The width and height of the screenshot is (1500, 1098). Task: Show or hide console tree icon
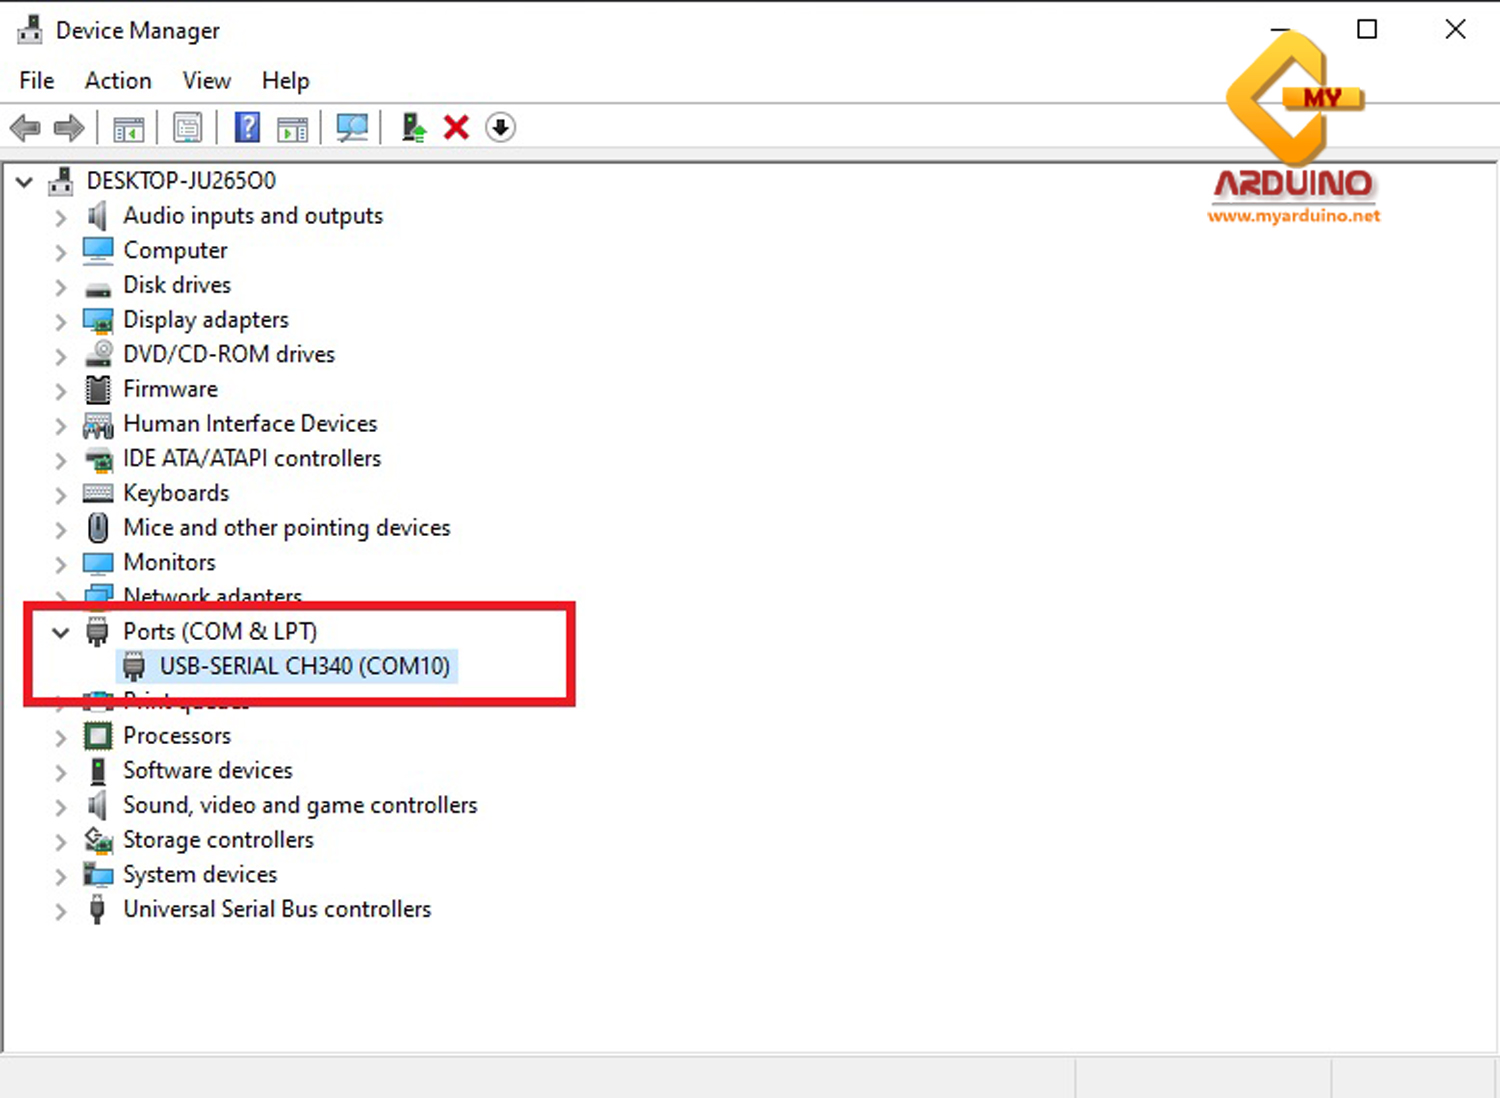pos(129,128)
